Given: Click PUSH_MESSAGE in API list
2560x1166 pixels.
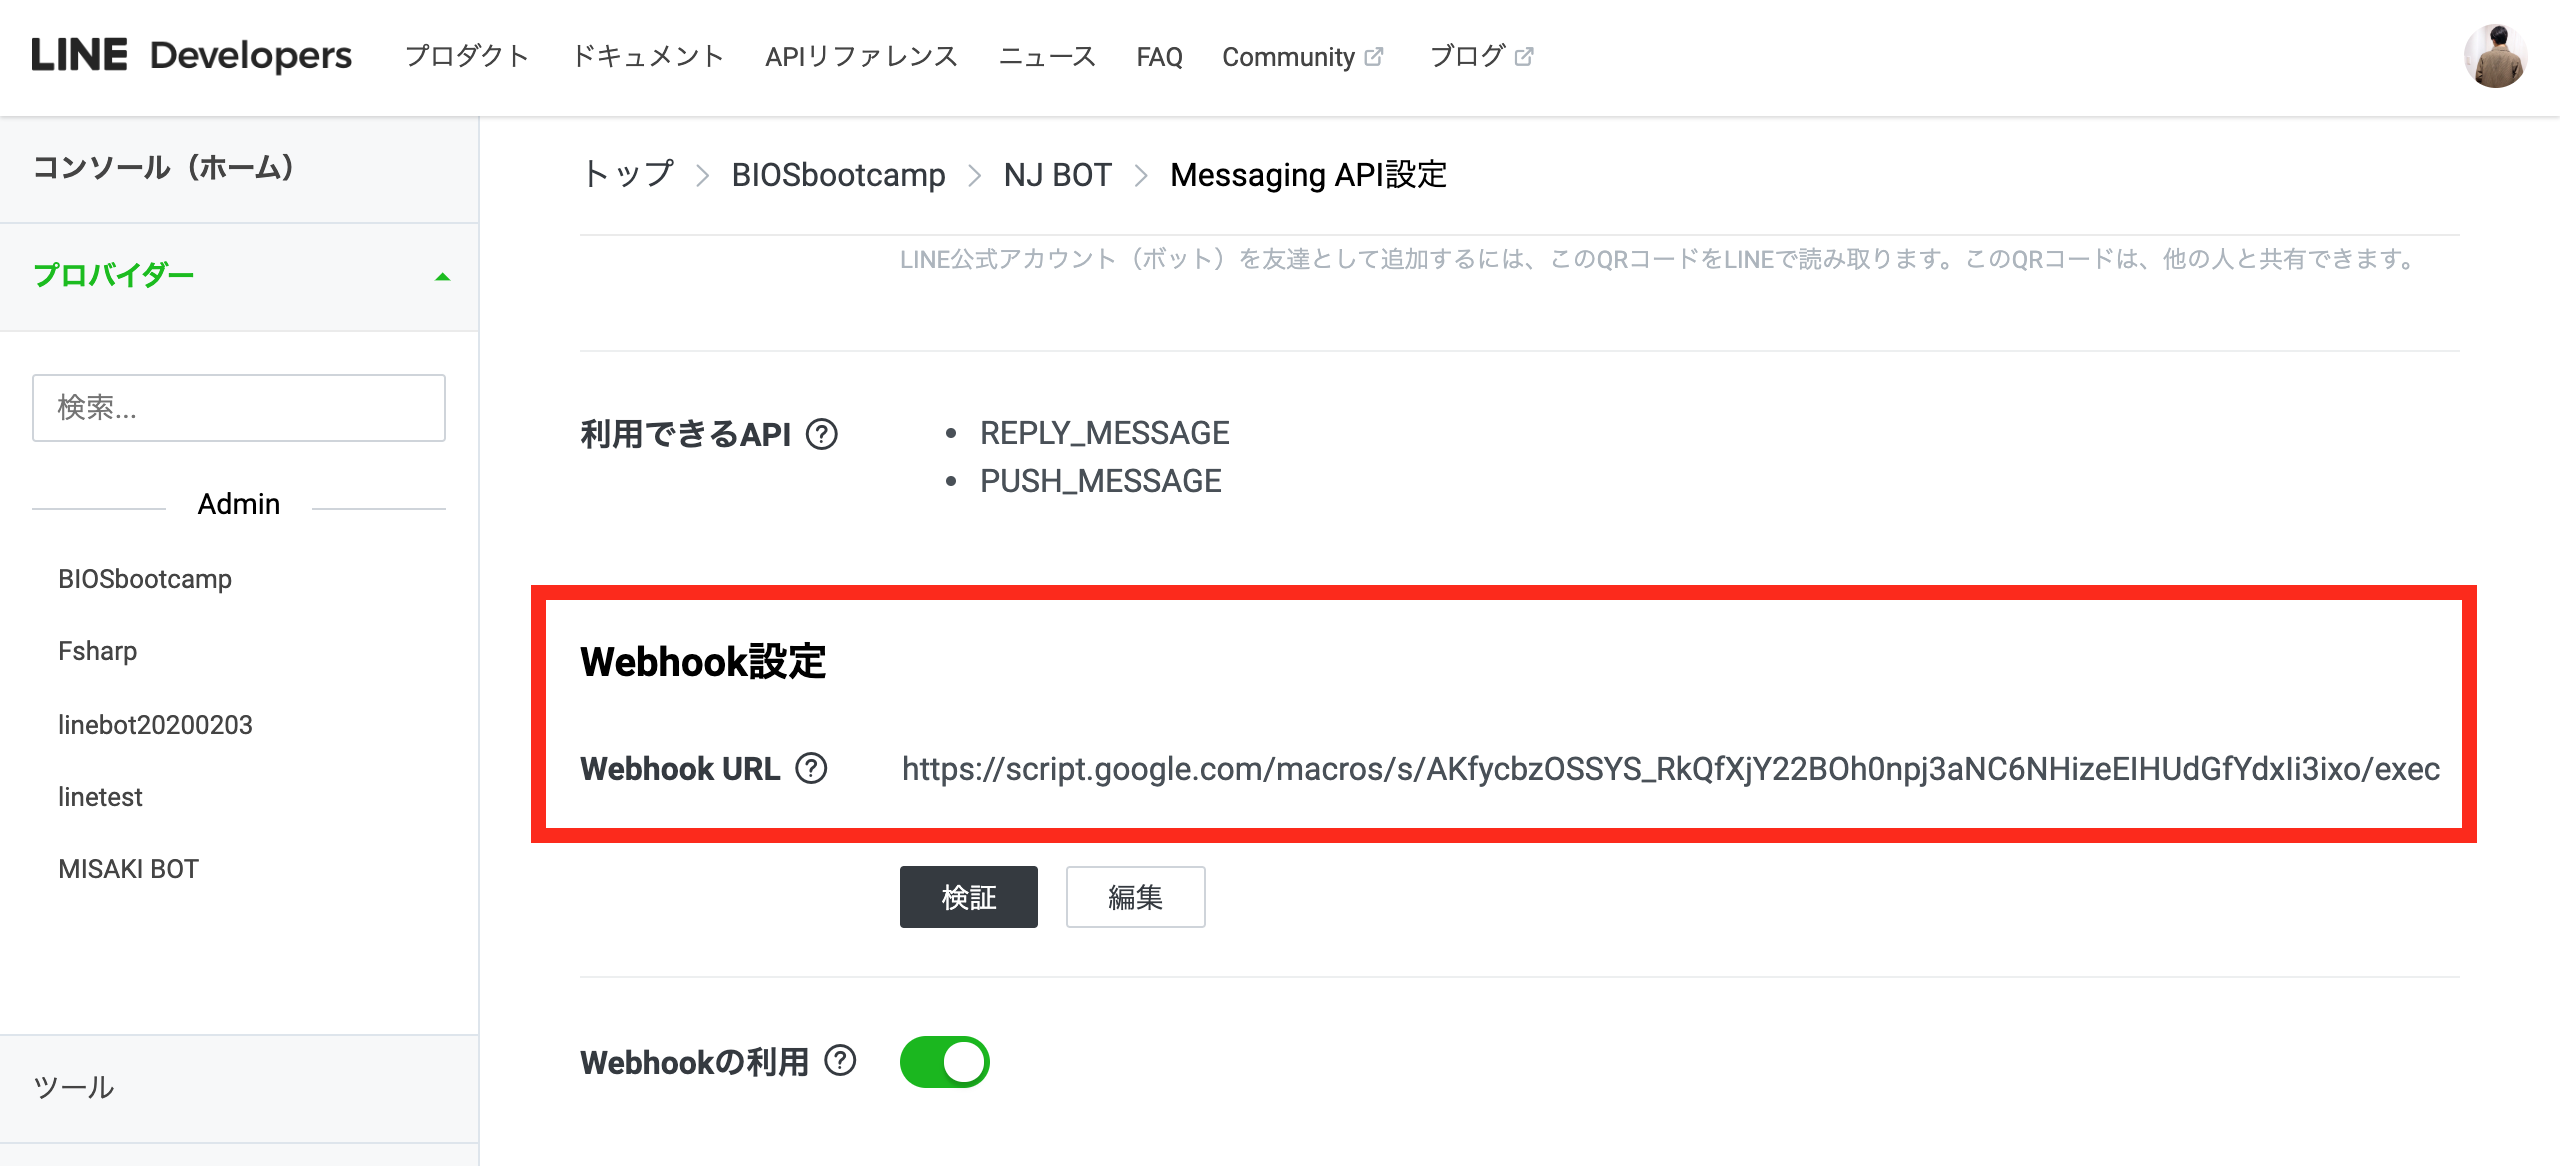Looking at the screenshot, I should pos(1100,481).
